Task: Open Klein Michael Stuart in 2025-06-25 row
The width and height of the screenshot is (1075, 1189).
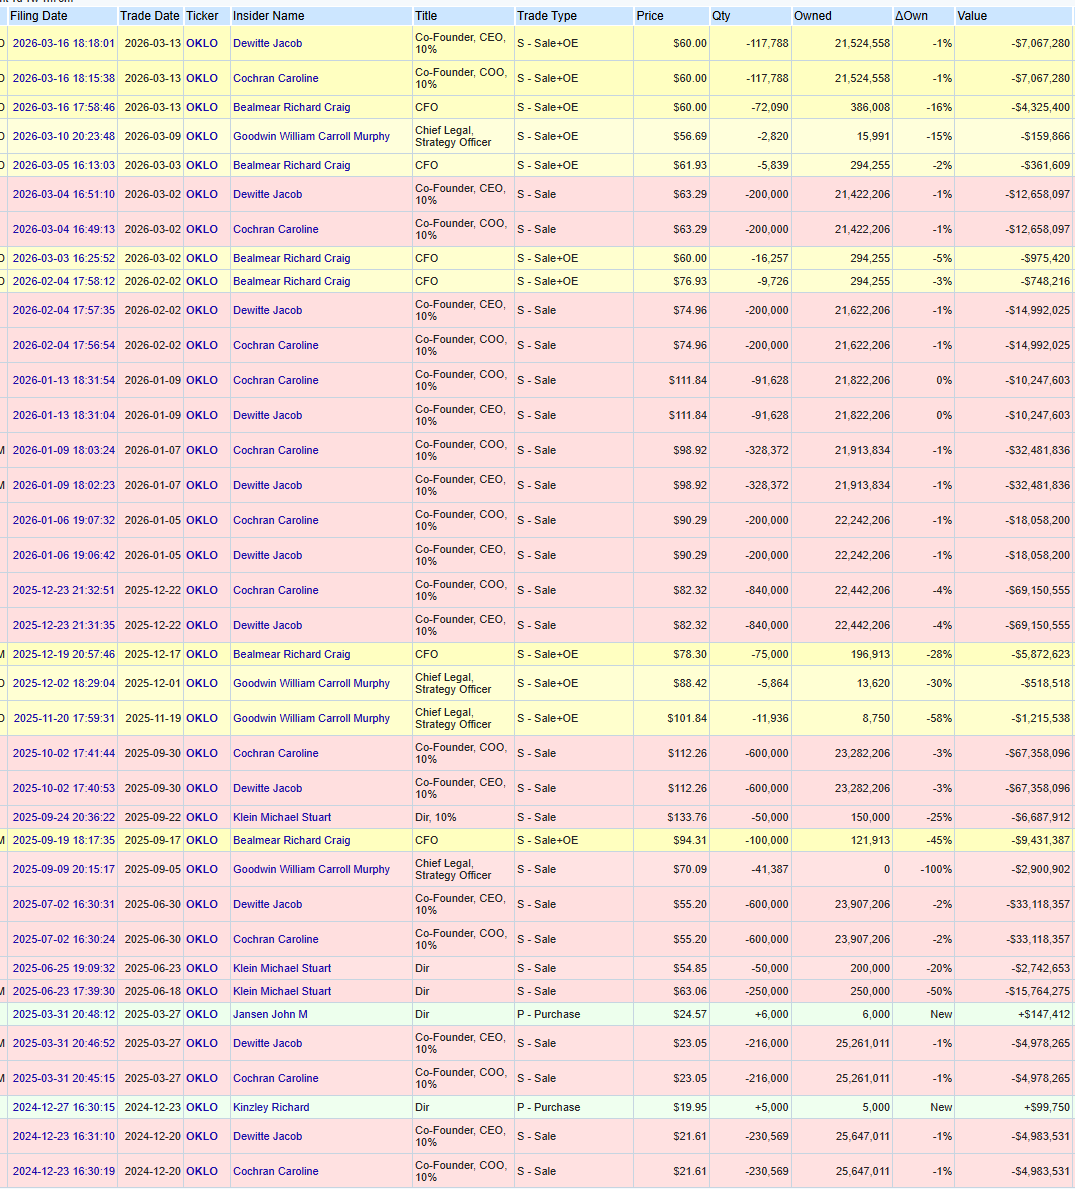Action: pos(282,968)
